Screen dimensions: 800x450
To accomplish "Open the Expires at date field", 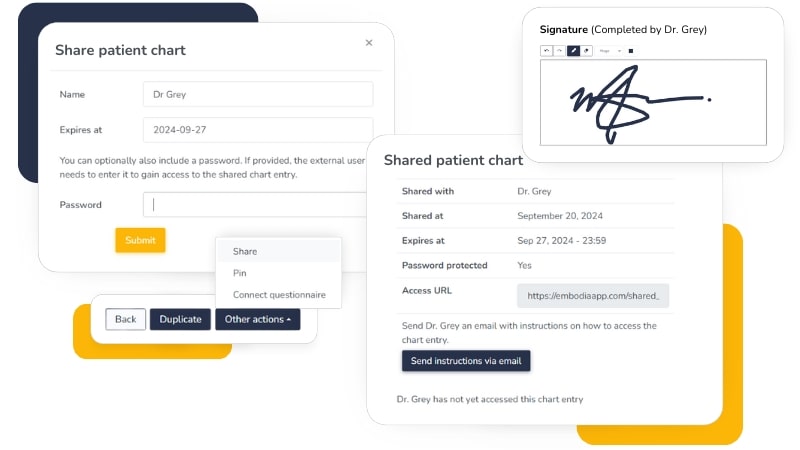I will coord(257,130).
